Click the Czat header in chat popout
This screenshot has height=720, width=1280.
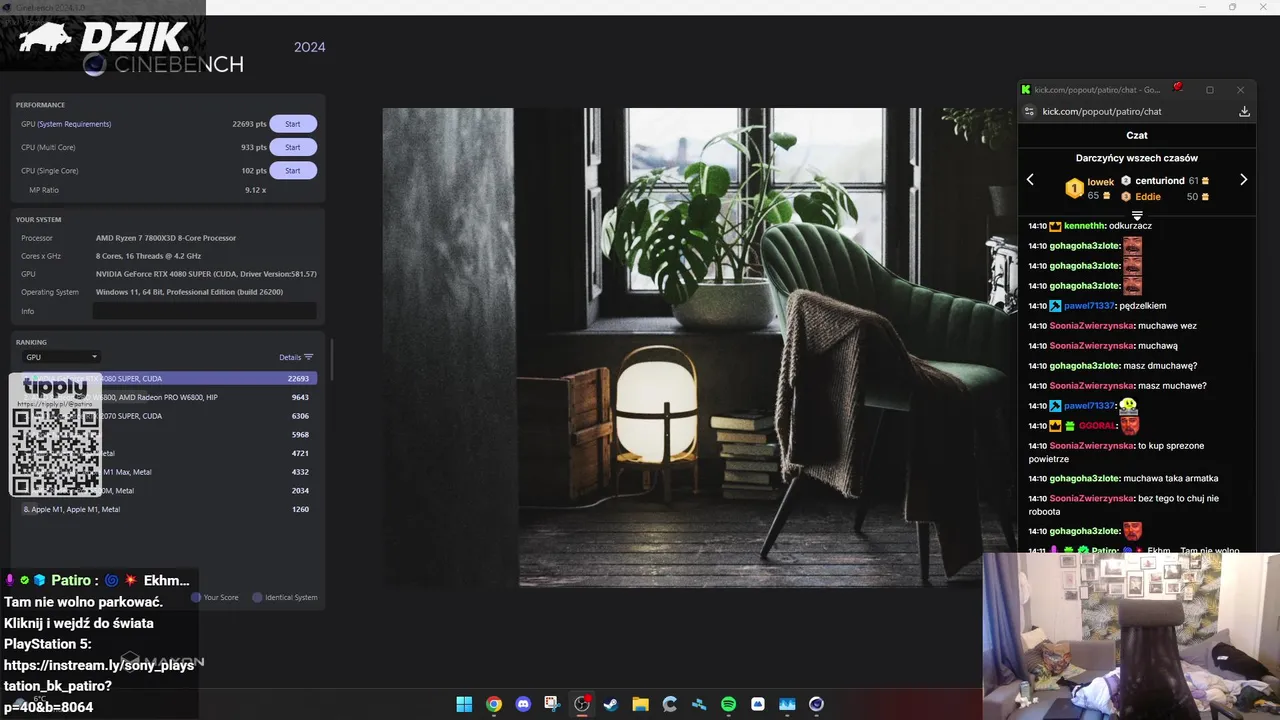click(1137, 135)
